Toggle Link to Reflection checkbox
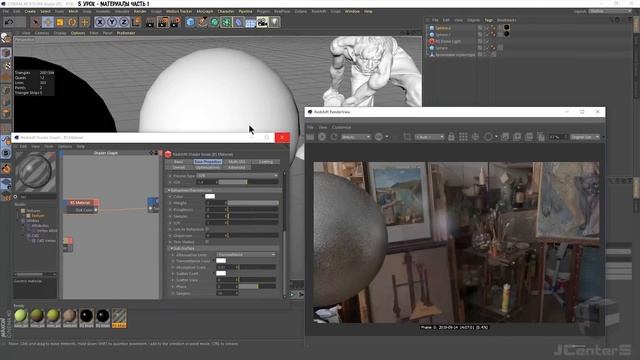The height and width of the screenshot is (360, 640). click(x=207, y=229)
